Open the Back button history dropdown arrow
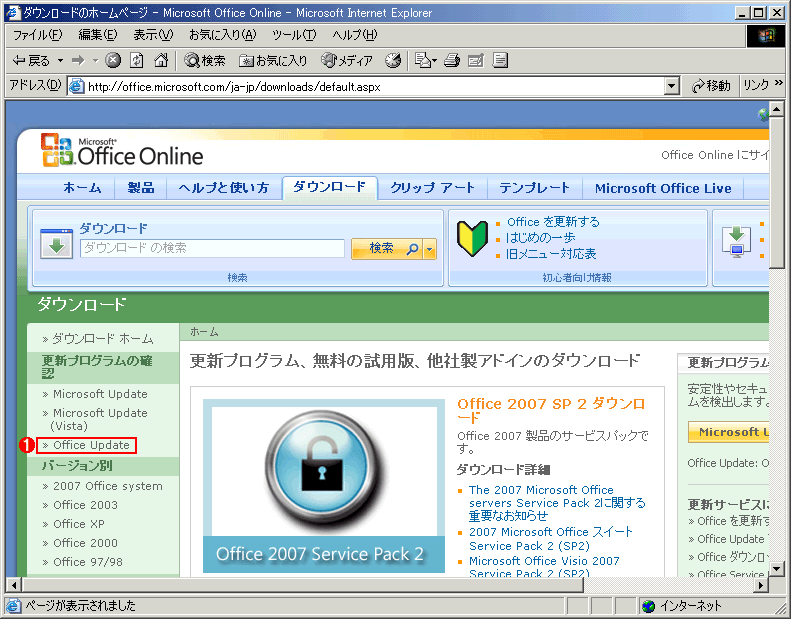 [61, 61]
